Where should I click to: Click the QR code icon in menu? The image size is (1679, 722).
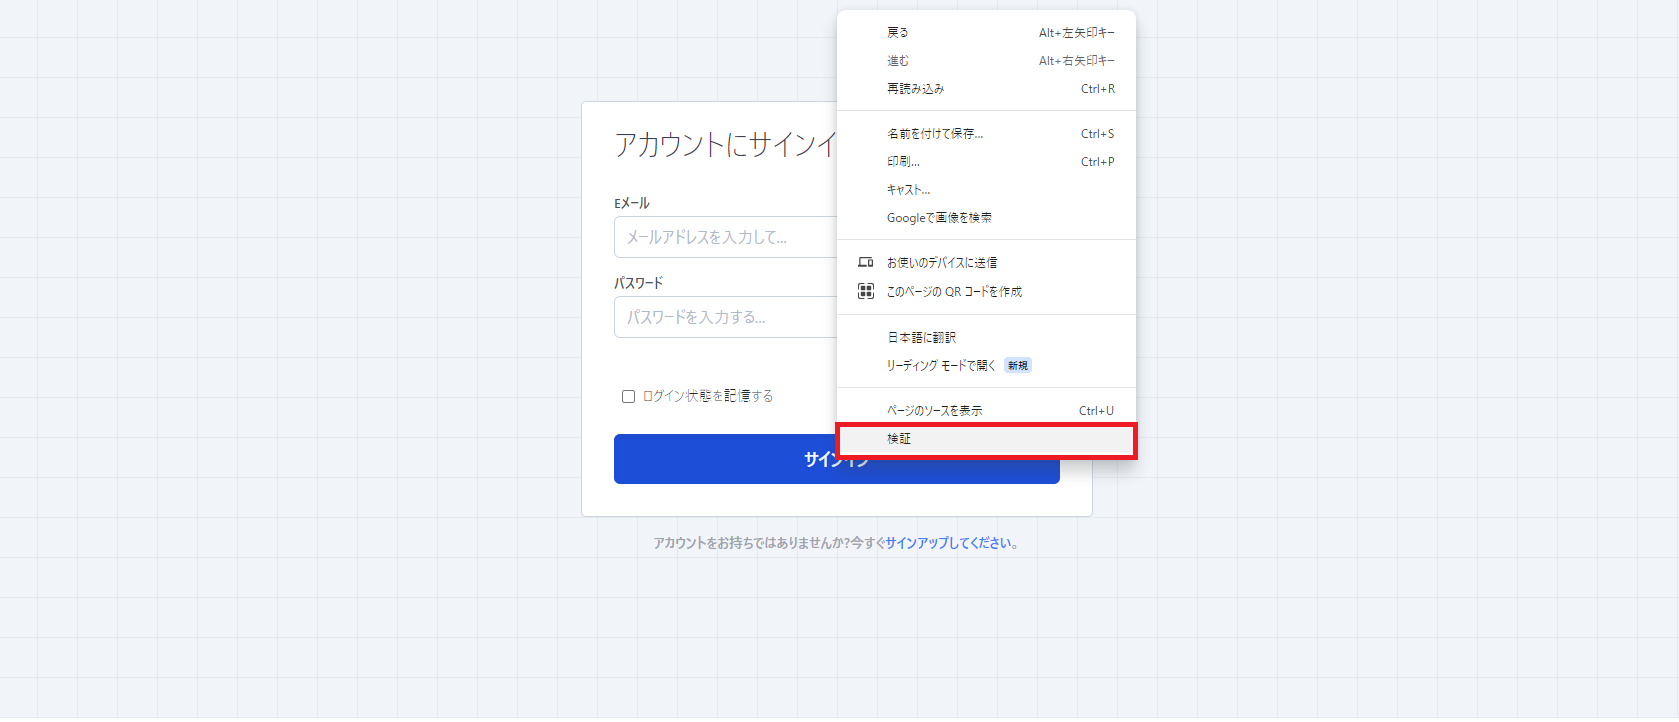point(866,292)
